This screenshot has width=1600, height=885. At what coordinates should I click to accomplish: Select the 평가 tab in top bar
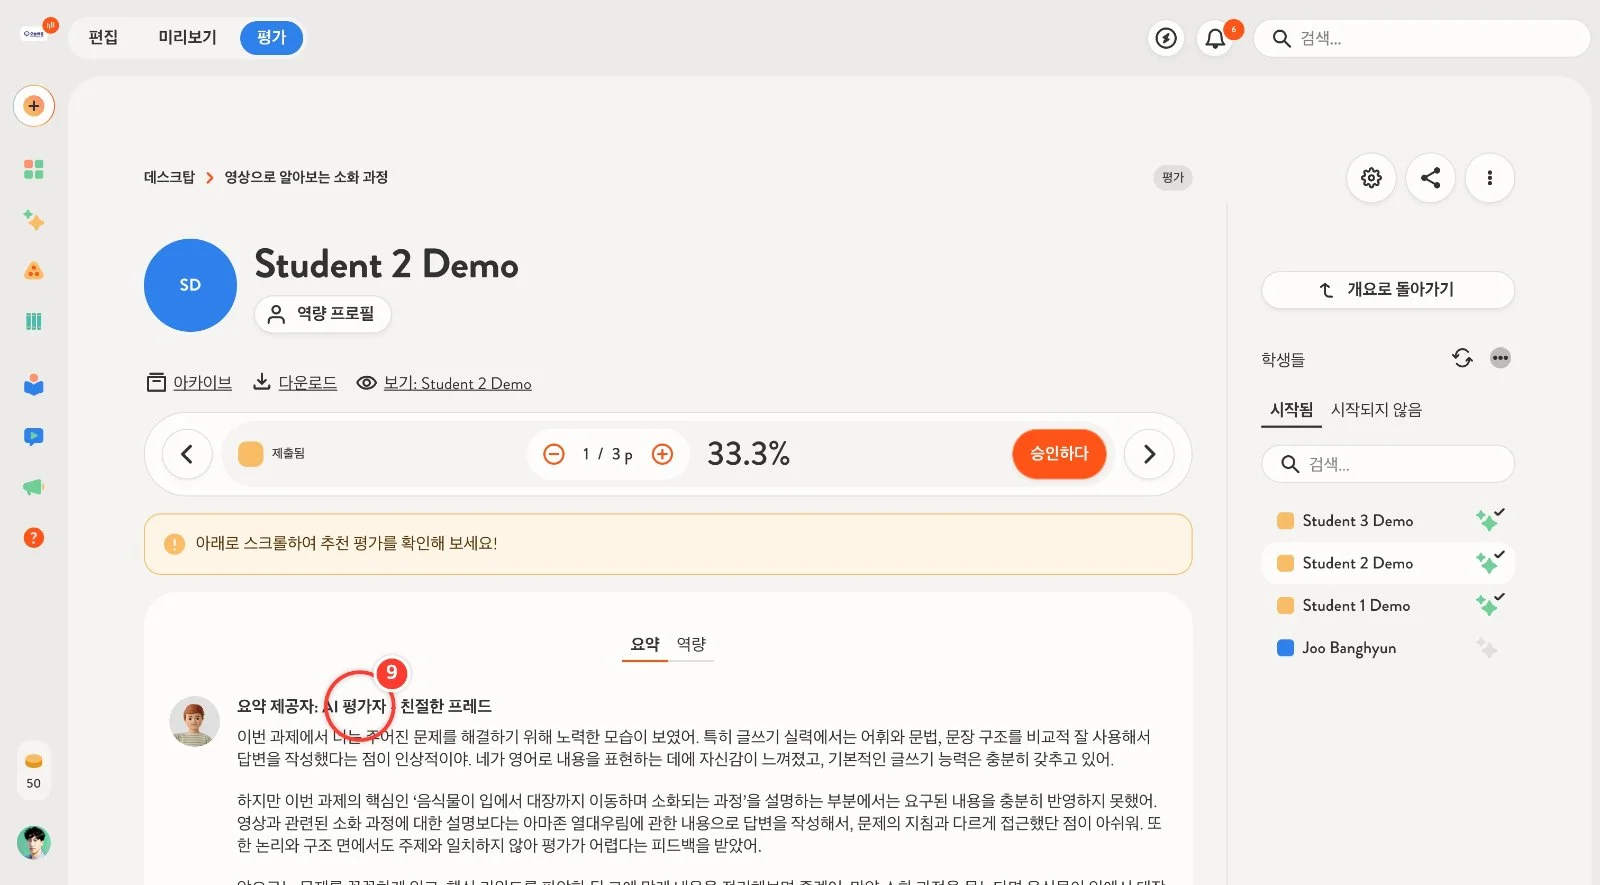tap(271, 38)
